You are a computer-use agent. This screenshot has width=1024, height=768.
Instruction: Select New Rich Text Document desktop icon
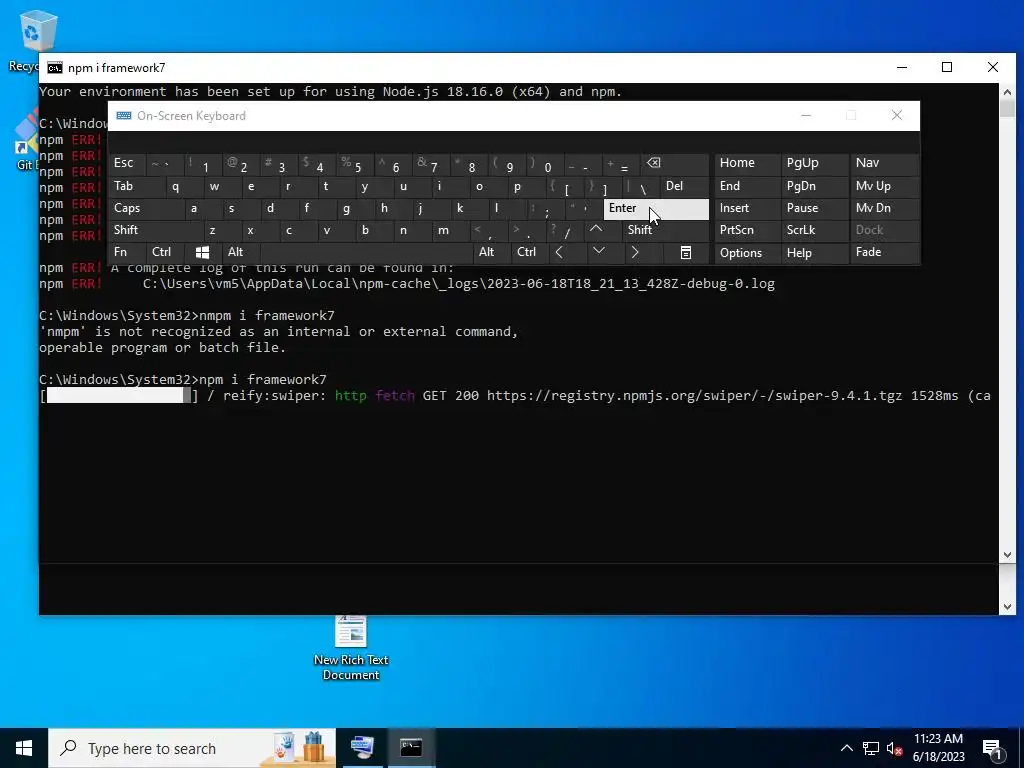coord(351,648)
